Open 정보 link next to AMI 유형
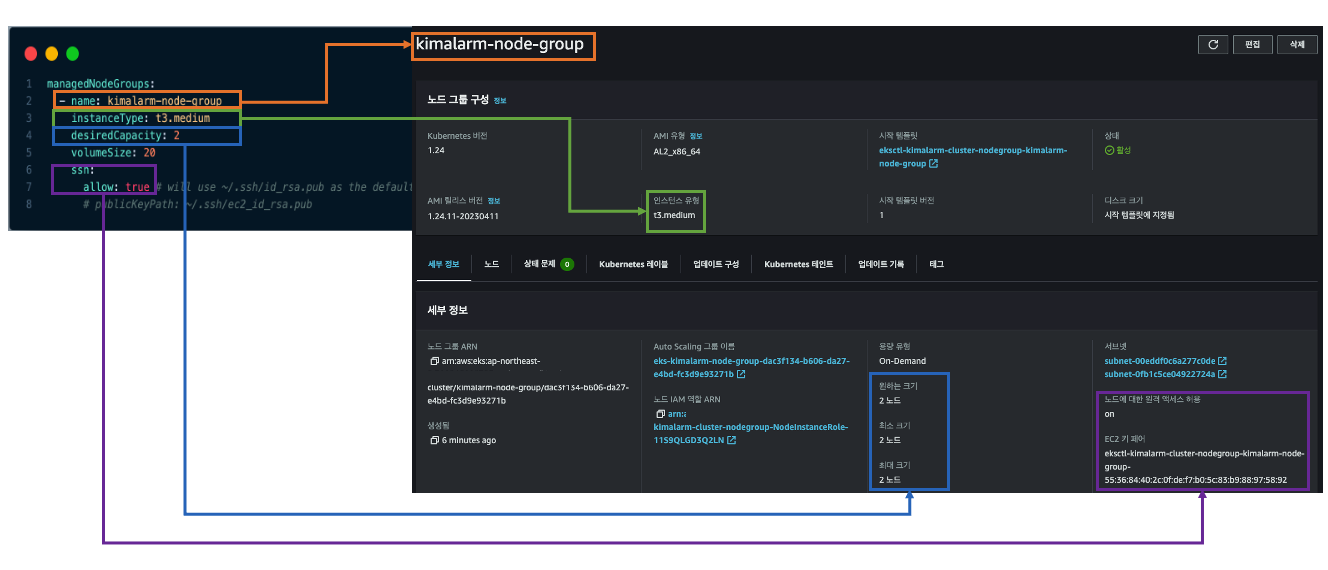 pos(696,135)
